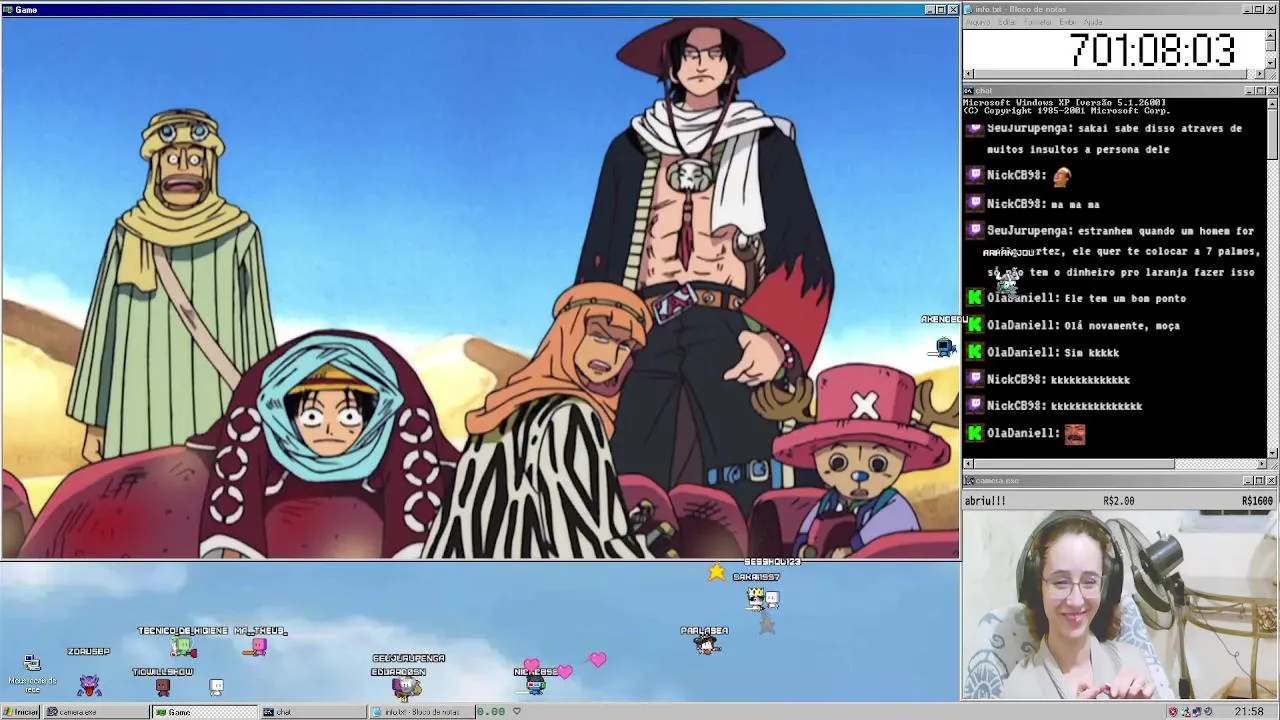Click the camera.exe title bar icon
Image resolution: width=1280 pixels, height=720 pixels.
969,481
